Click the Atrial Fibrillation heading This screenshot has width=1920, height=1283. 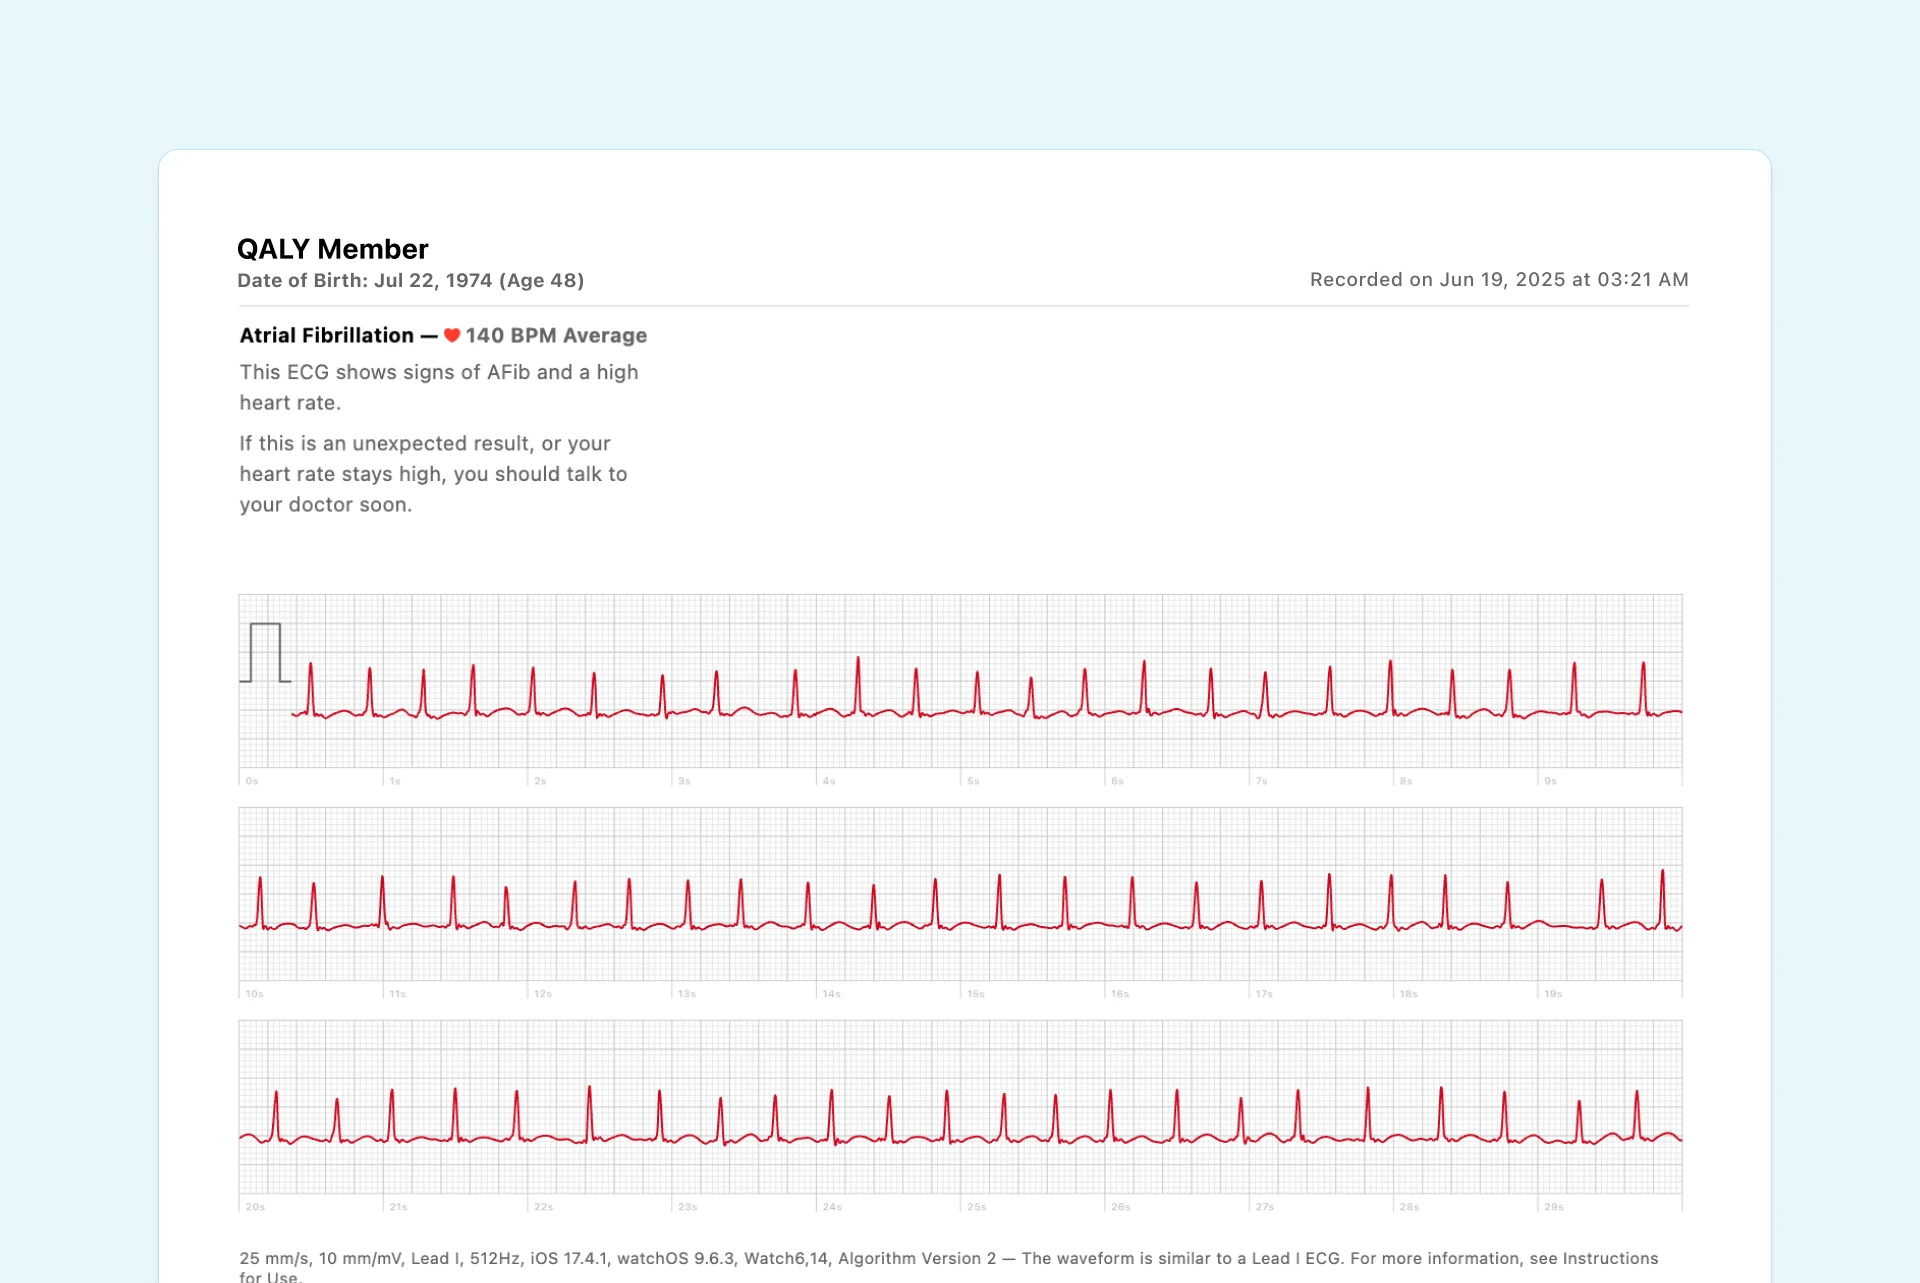[x=326, y=336]
